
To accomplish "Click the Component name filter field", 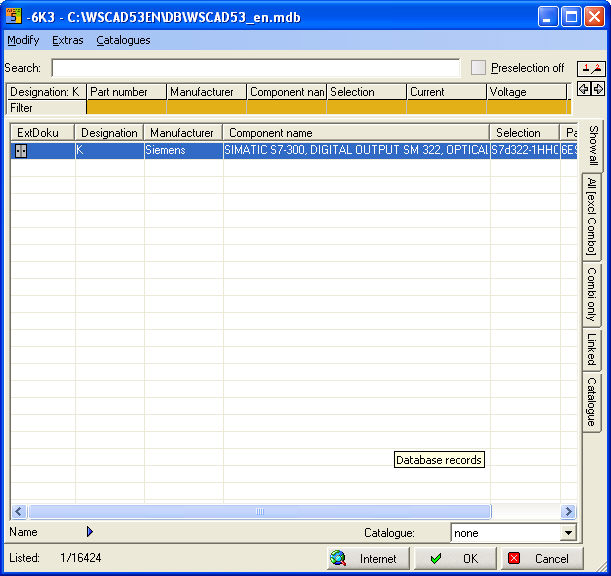I will (x=286, y=107).
